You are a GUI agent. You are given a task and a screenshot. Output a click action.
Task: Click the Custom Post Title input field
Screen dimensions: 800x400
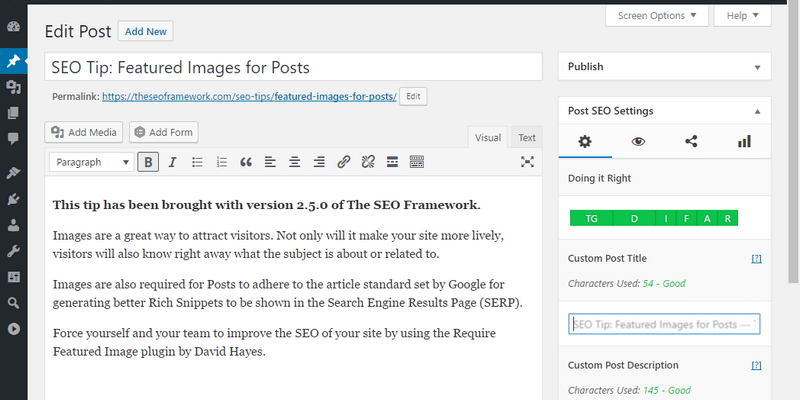[x=664, y=324]
